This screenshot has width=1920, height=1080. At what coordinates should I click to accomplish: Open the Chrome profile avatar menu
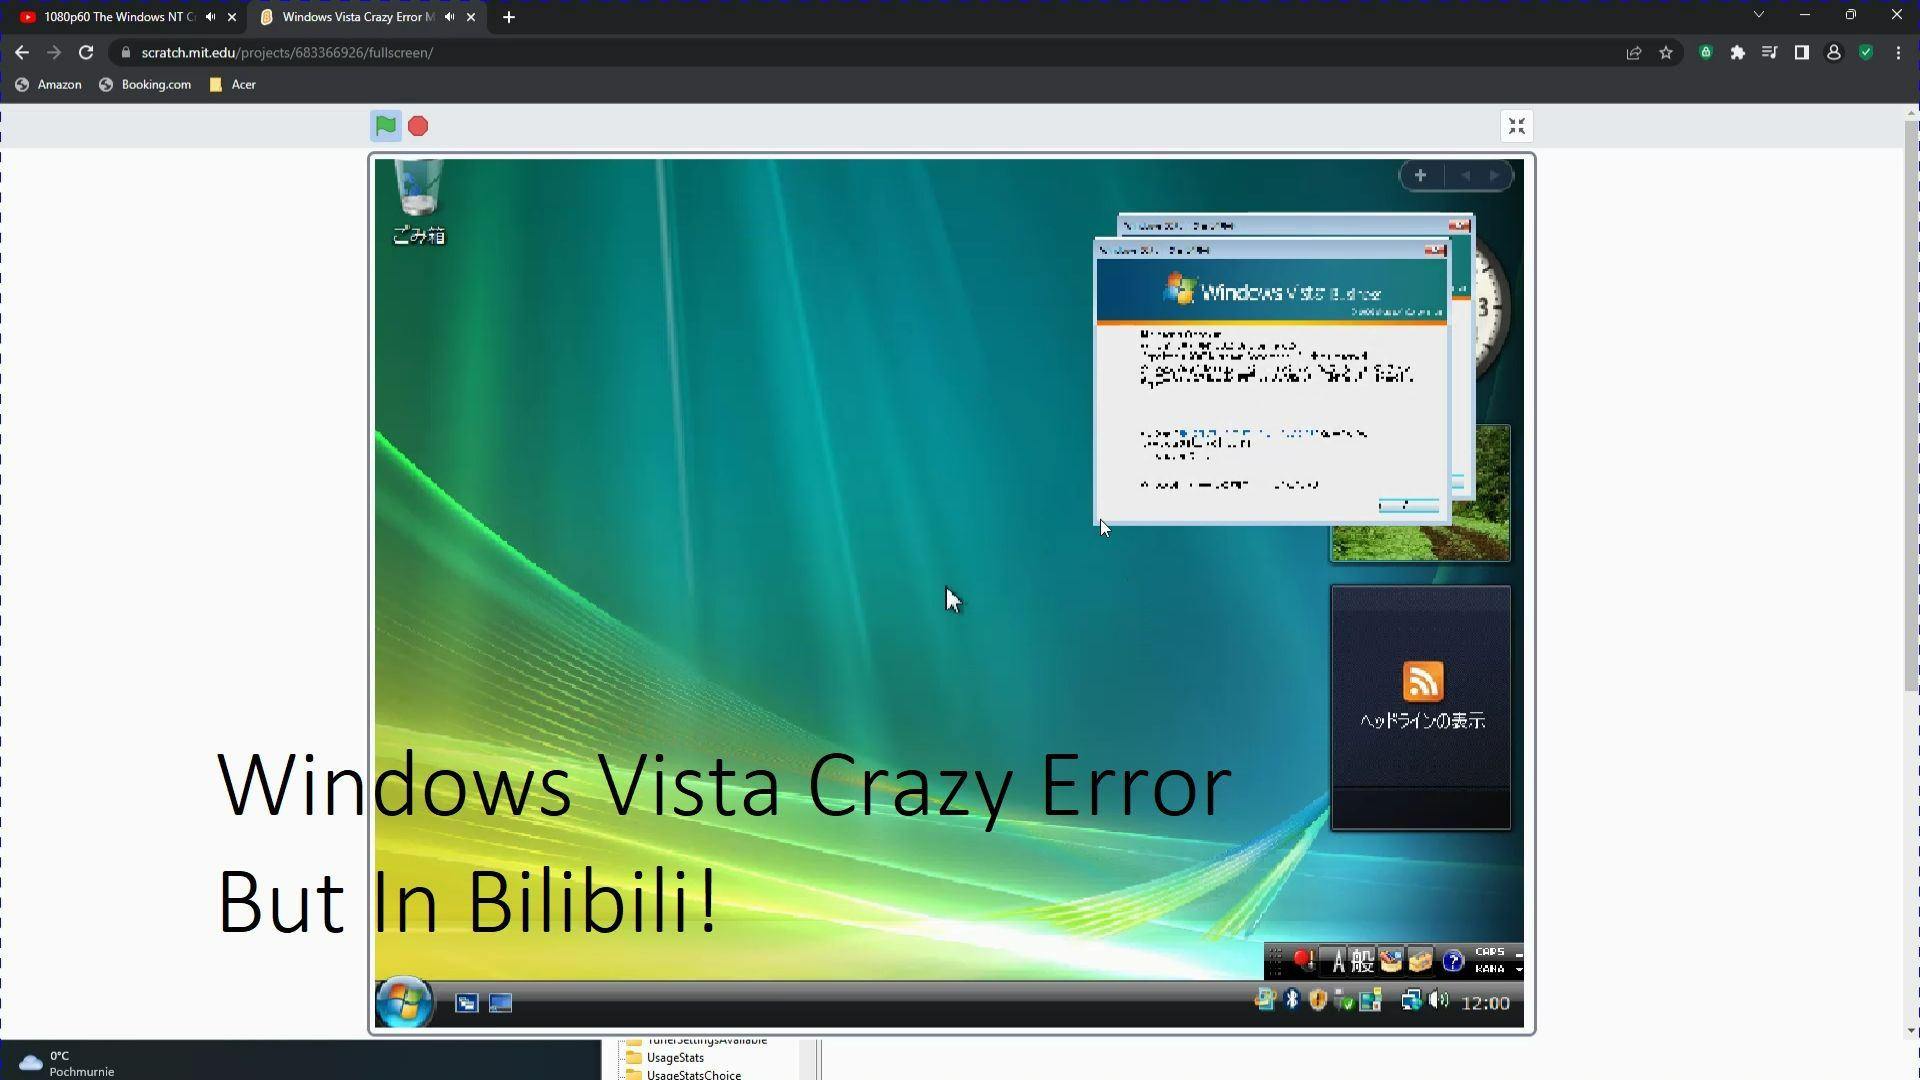point(1834,53)
